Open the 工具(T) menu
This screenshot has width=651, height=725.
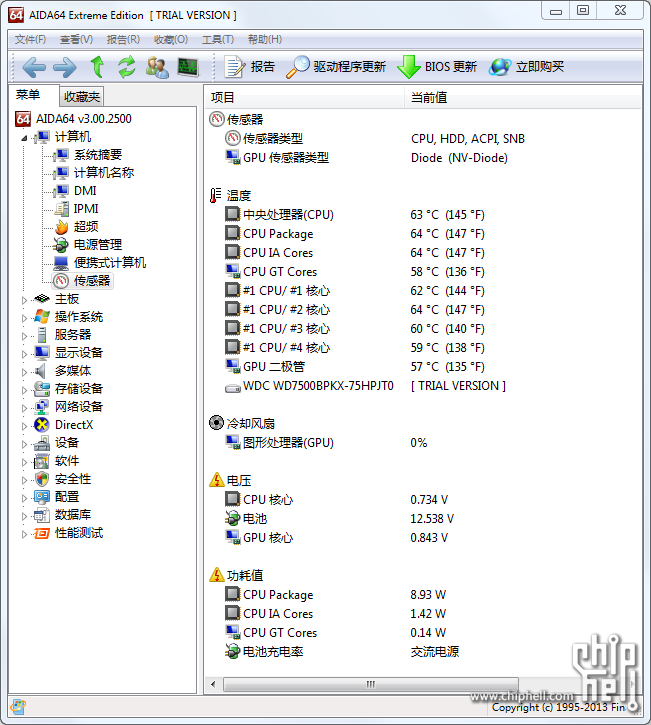(218, 39)
